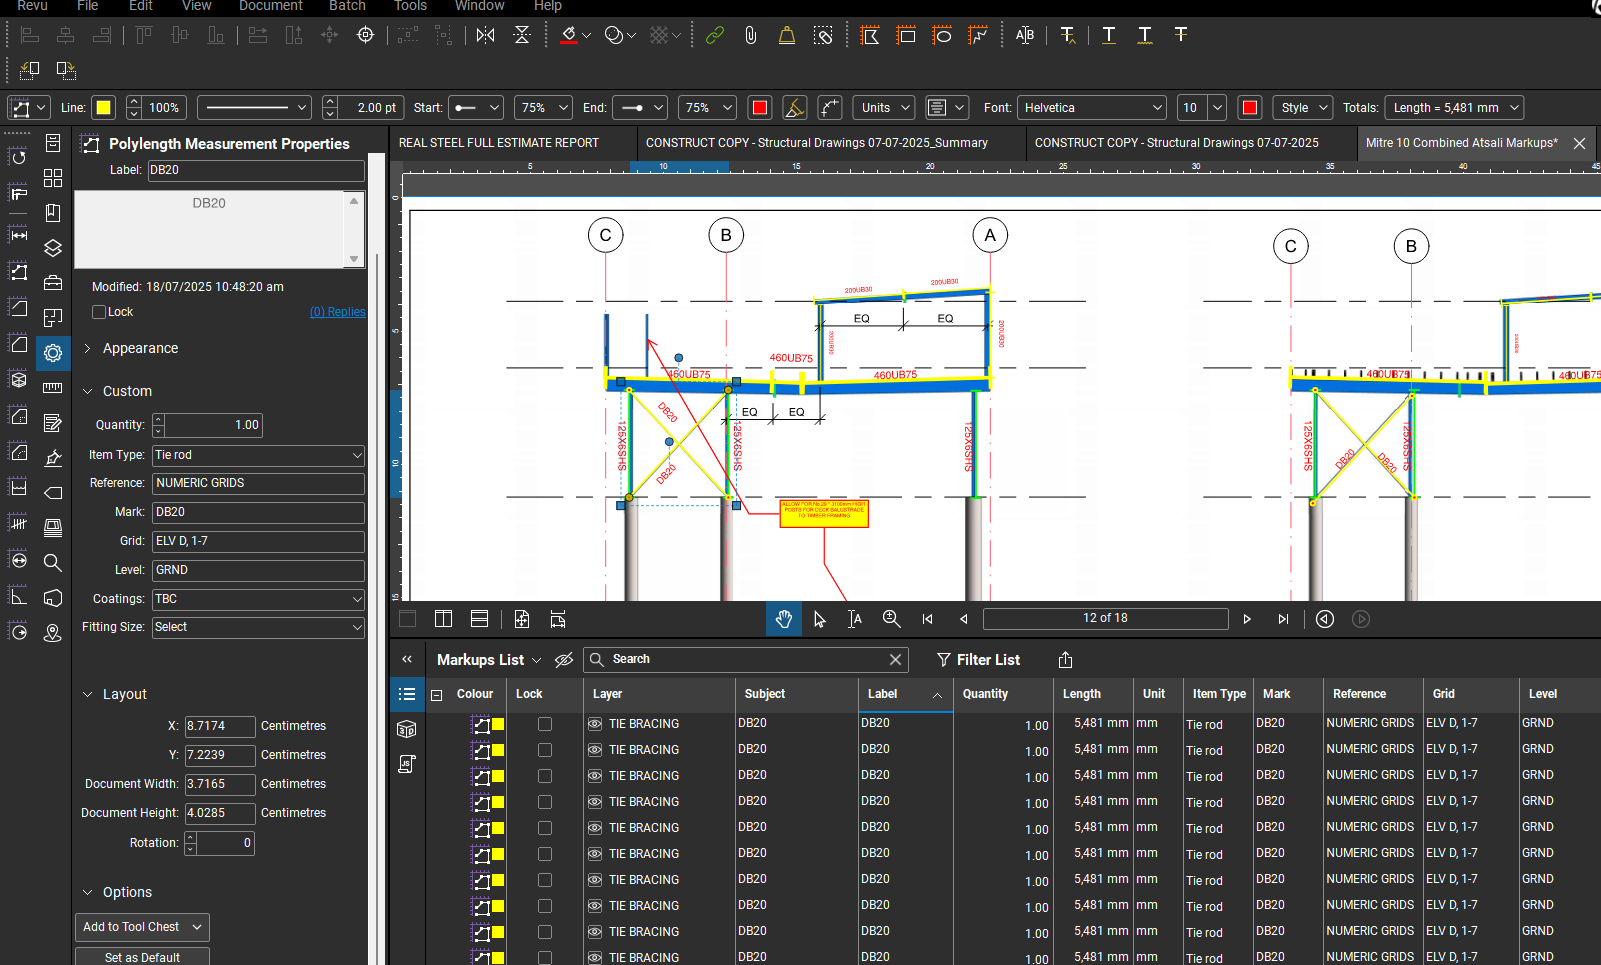The image size is (1601, 965).
Task: Go to last page
Action: pyautogui.click(x=1283, y=619)
